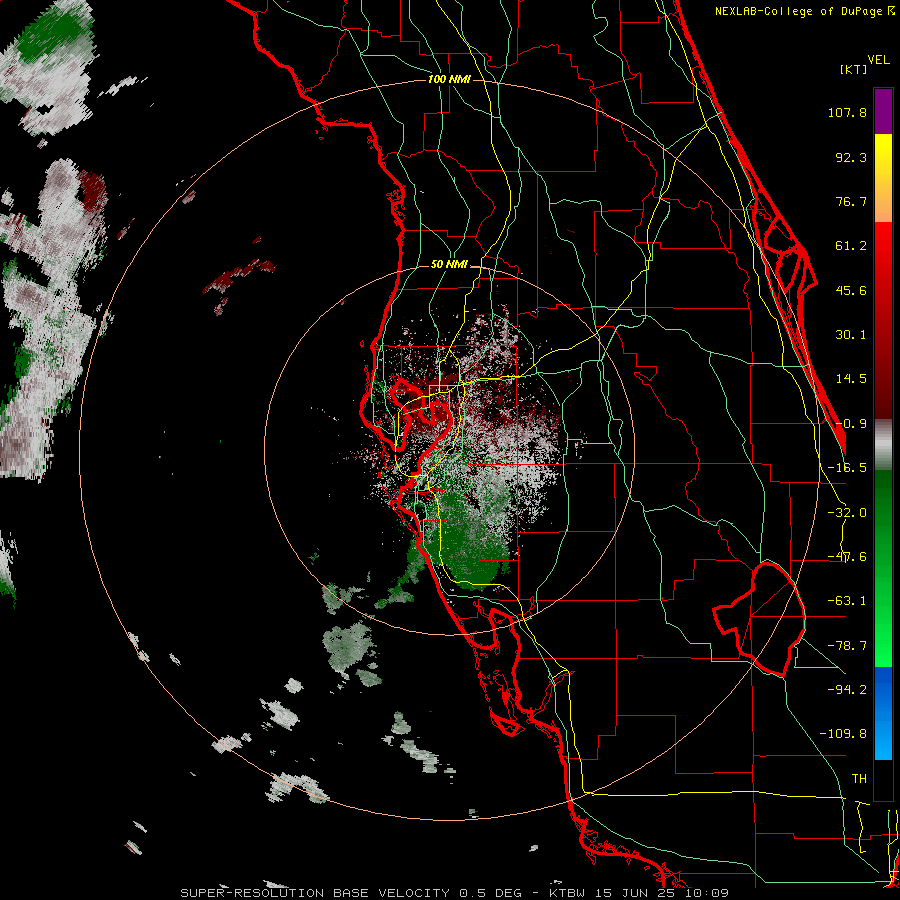Select the 15 JUN 25 date text
900x900 pixels.
pyautogui.click(x=637, y=893)
